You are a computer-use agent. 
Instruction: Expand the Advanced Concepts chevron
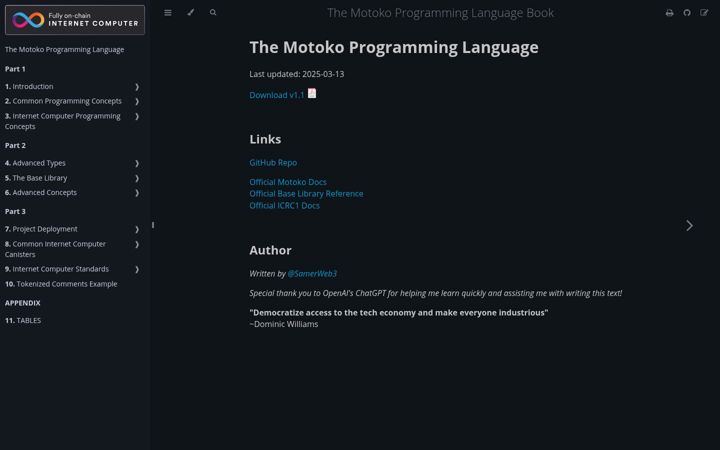137,193
